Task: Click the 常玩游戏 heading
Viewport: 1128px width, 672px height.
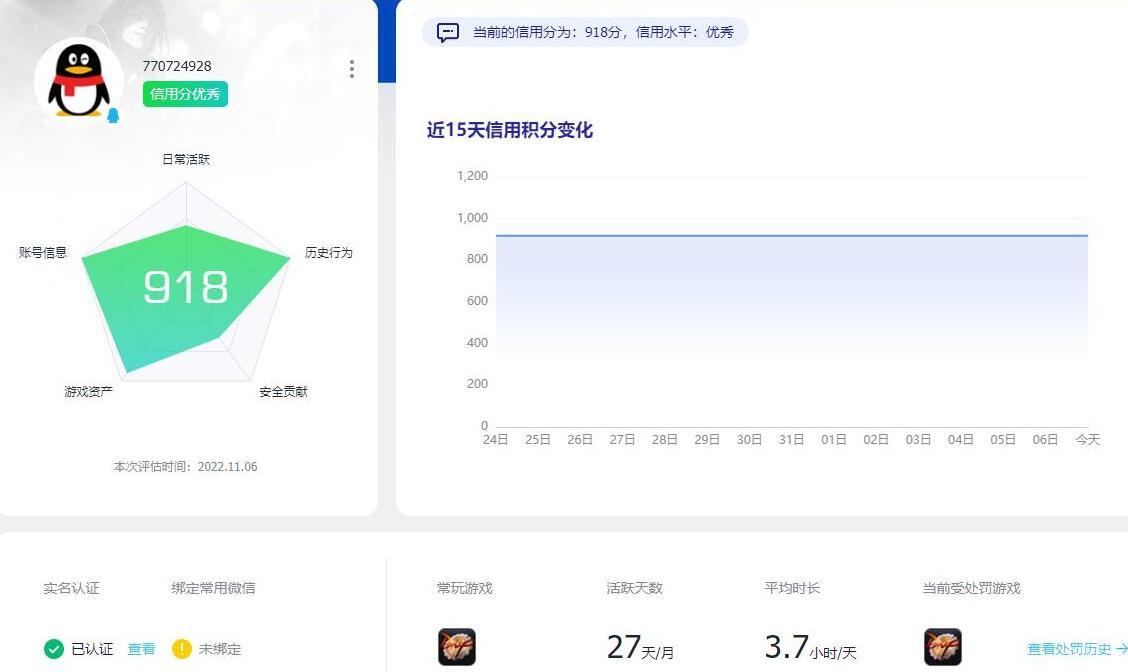Action: pyautogui.click(x=465, y=588)
